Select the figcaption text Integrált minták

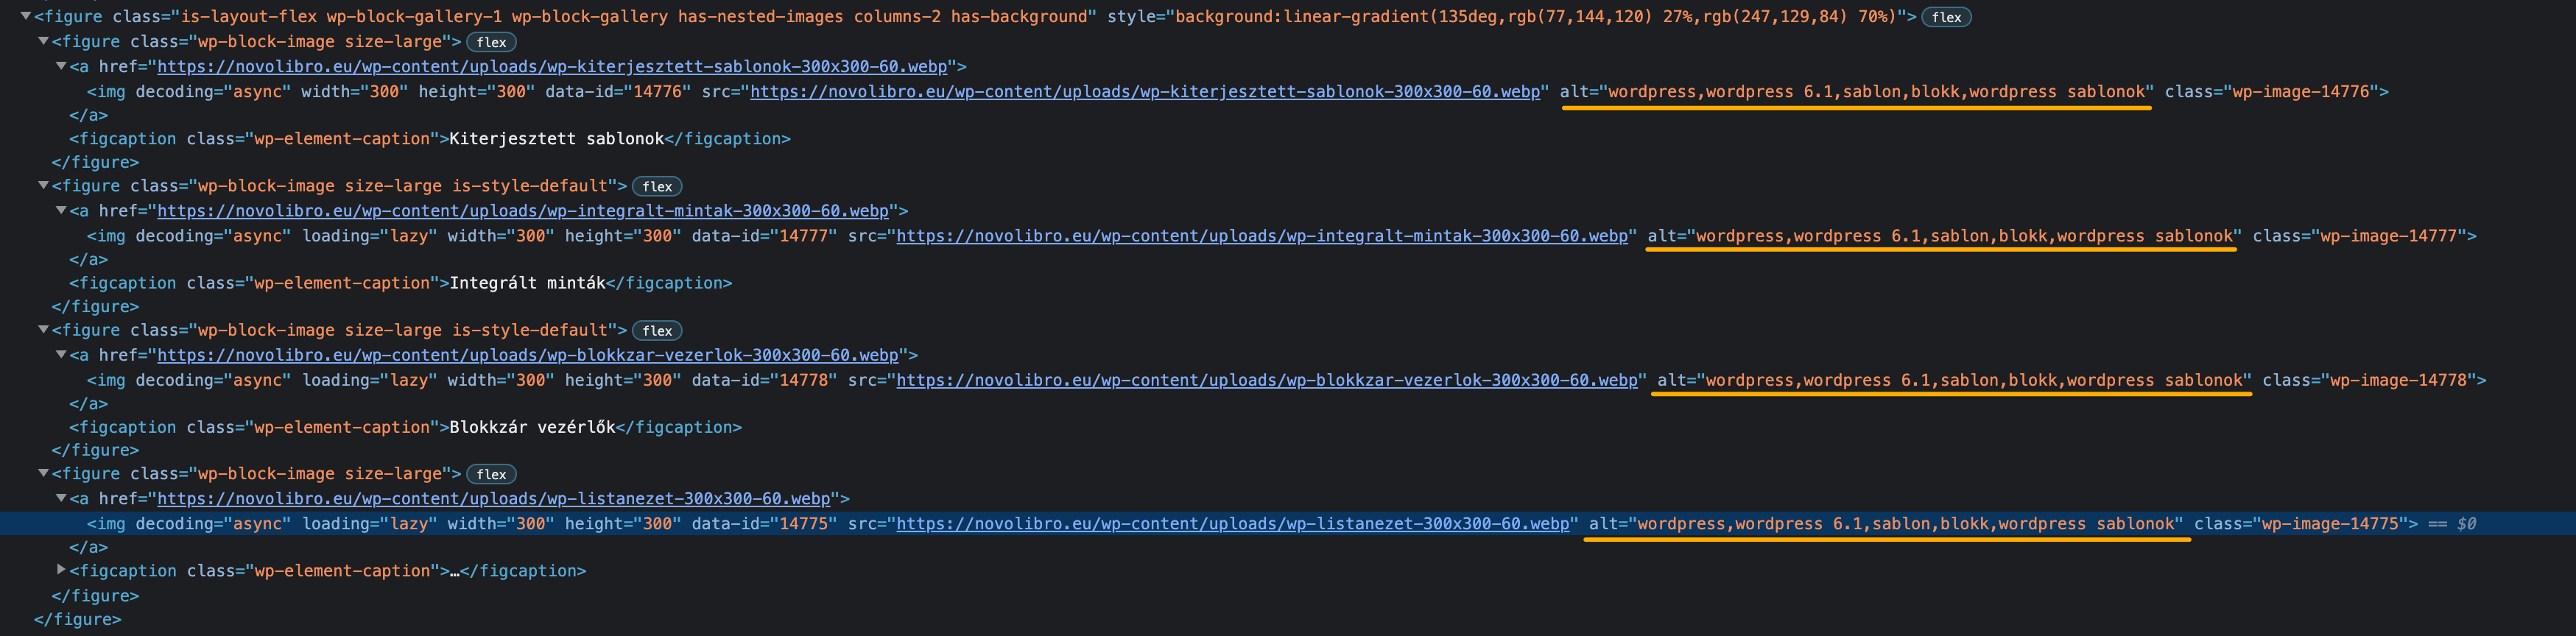click(x=528, y=282)
